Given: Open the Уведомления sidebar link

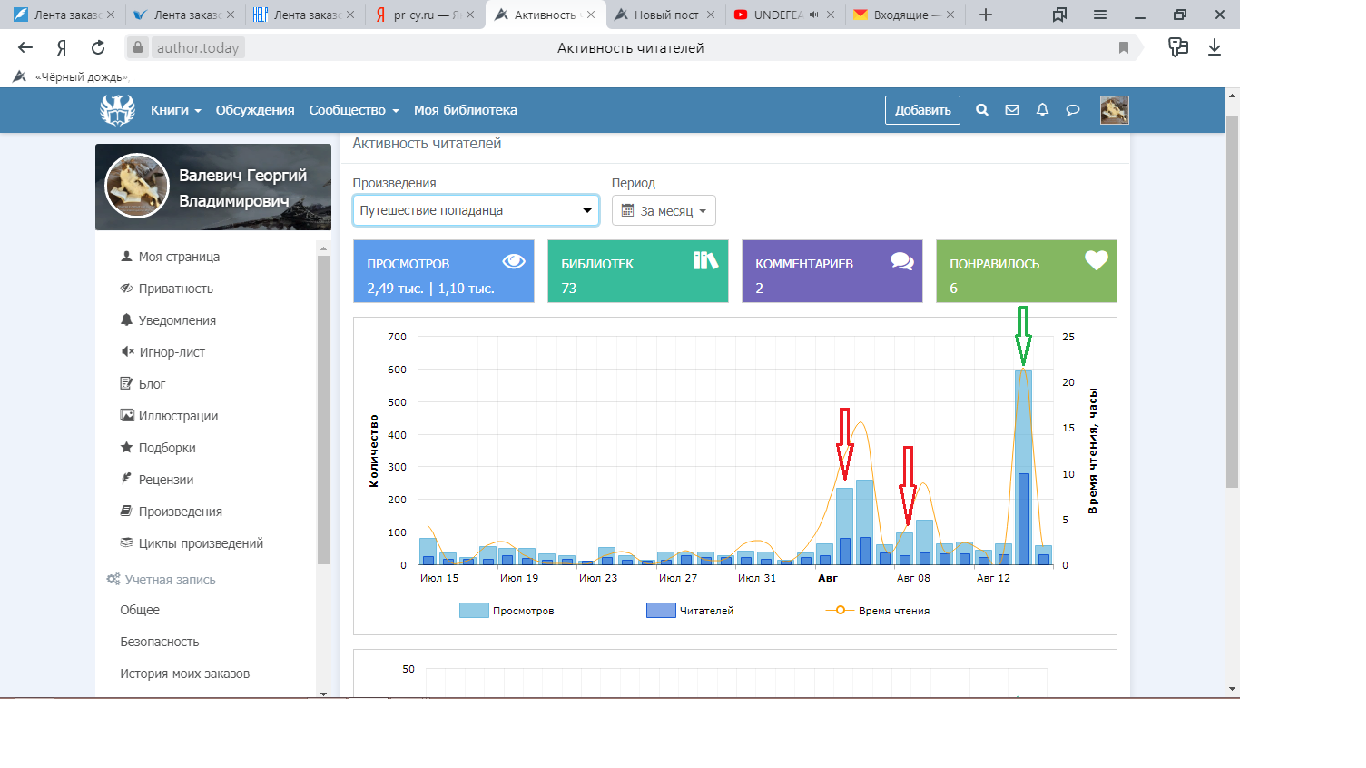Looking at the screenshot, I should [177, 321].
